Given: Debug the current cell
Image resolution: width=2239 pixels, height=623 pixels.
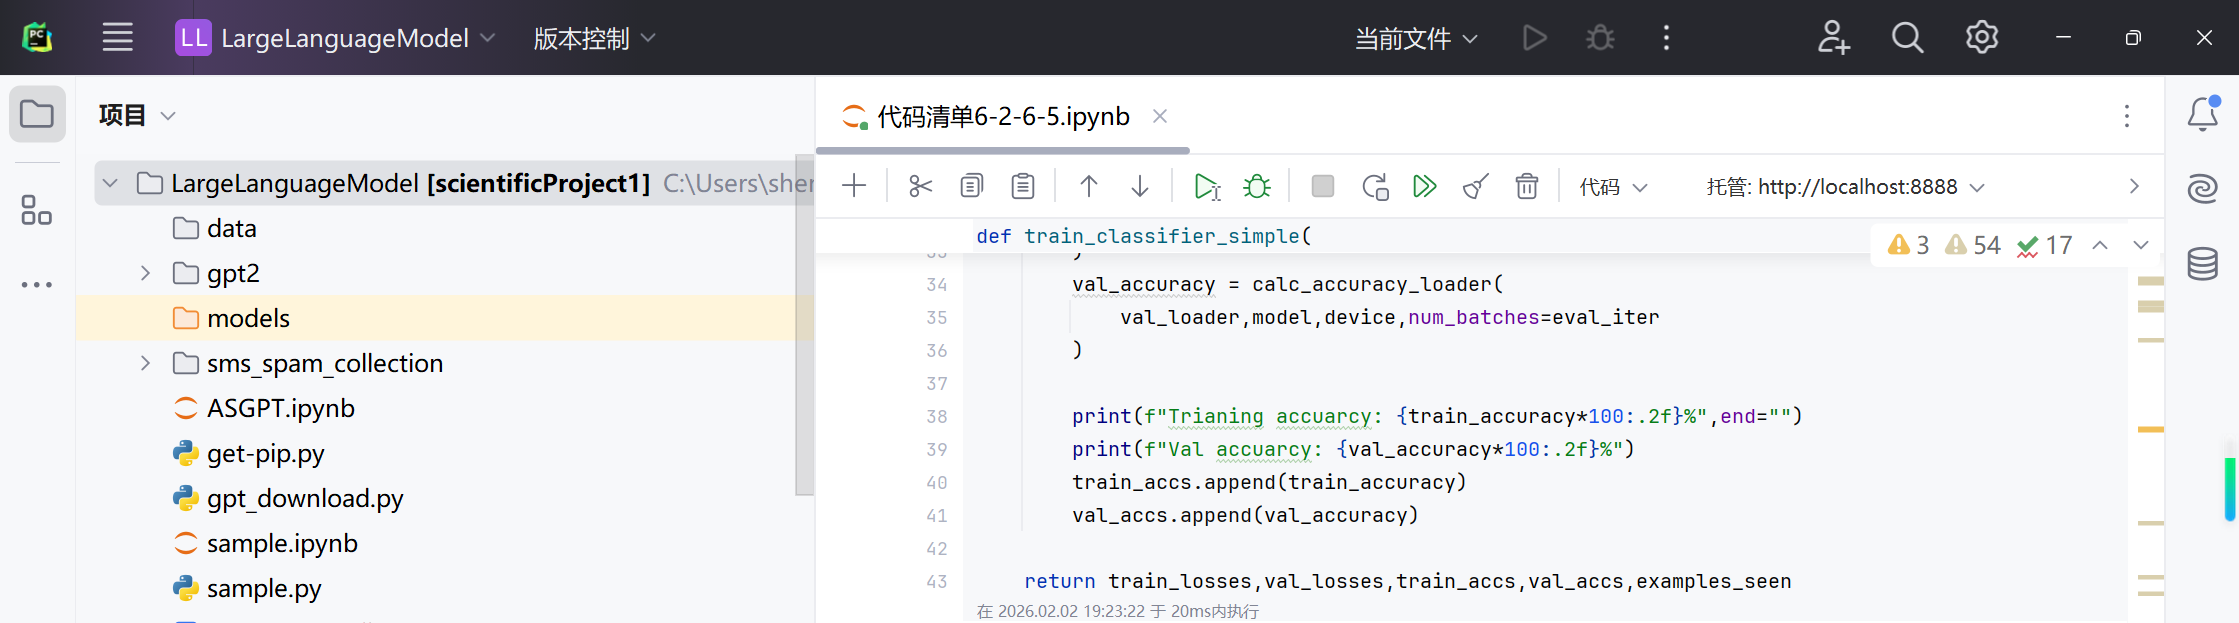Looking at the screenshot, I should 1257,186.
